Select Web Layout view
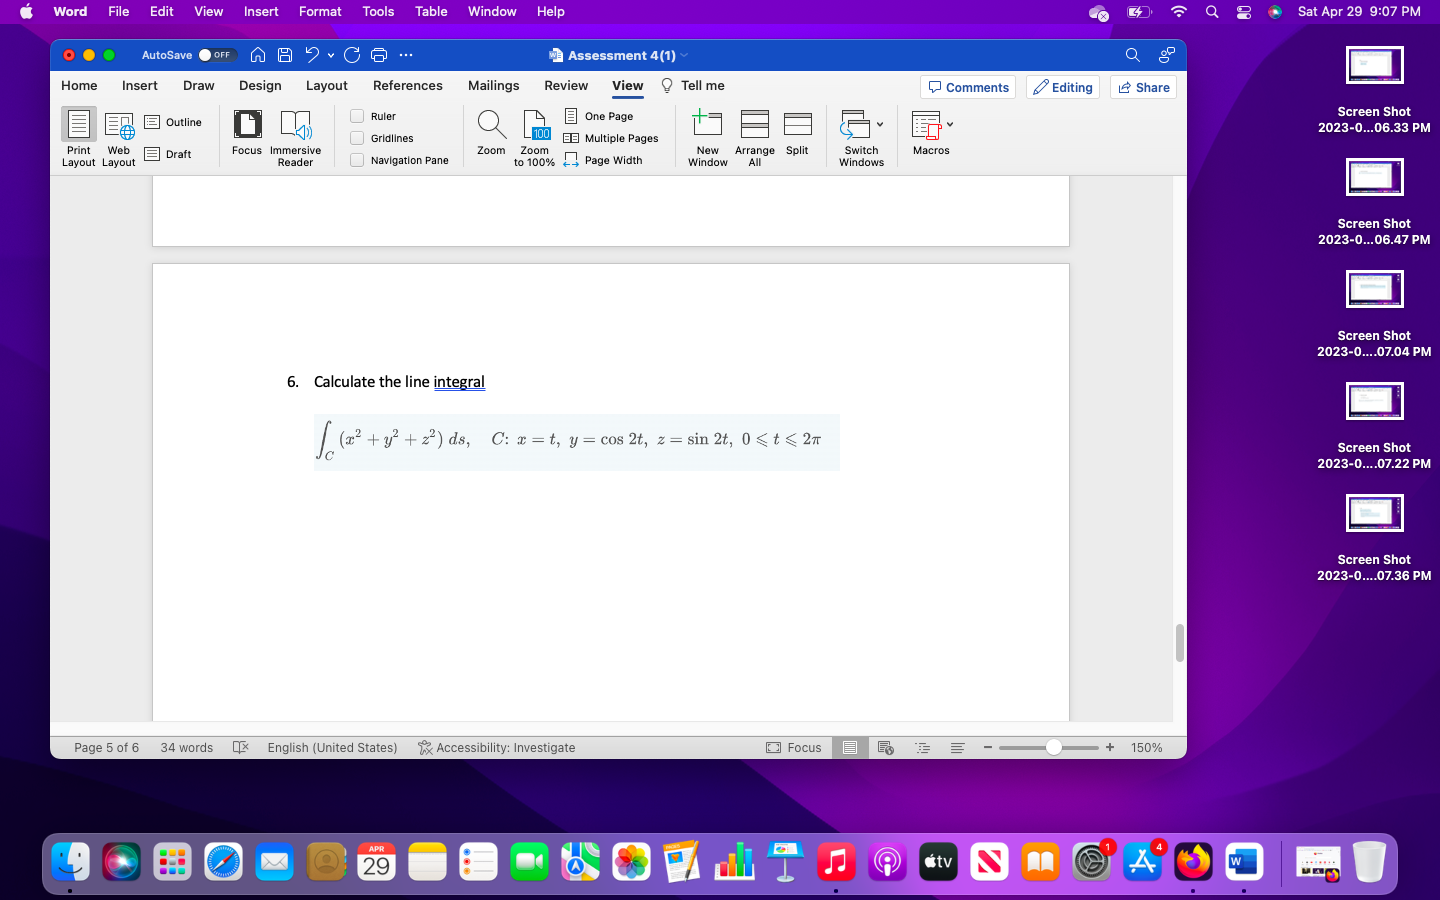1440x900 pixels. 118,137
